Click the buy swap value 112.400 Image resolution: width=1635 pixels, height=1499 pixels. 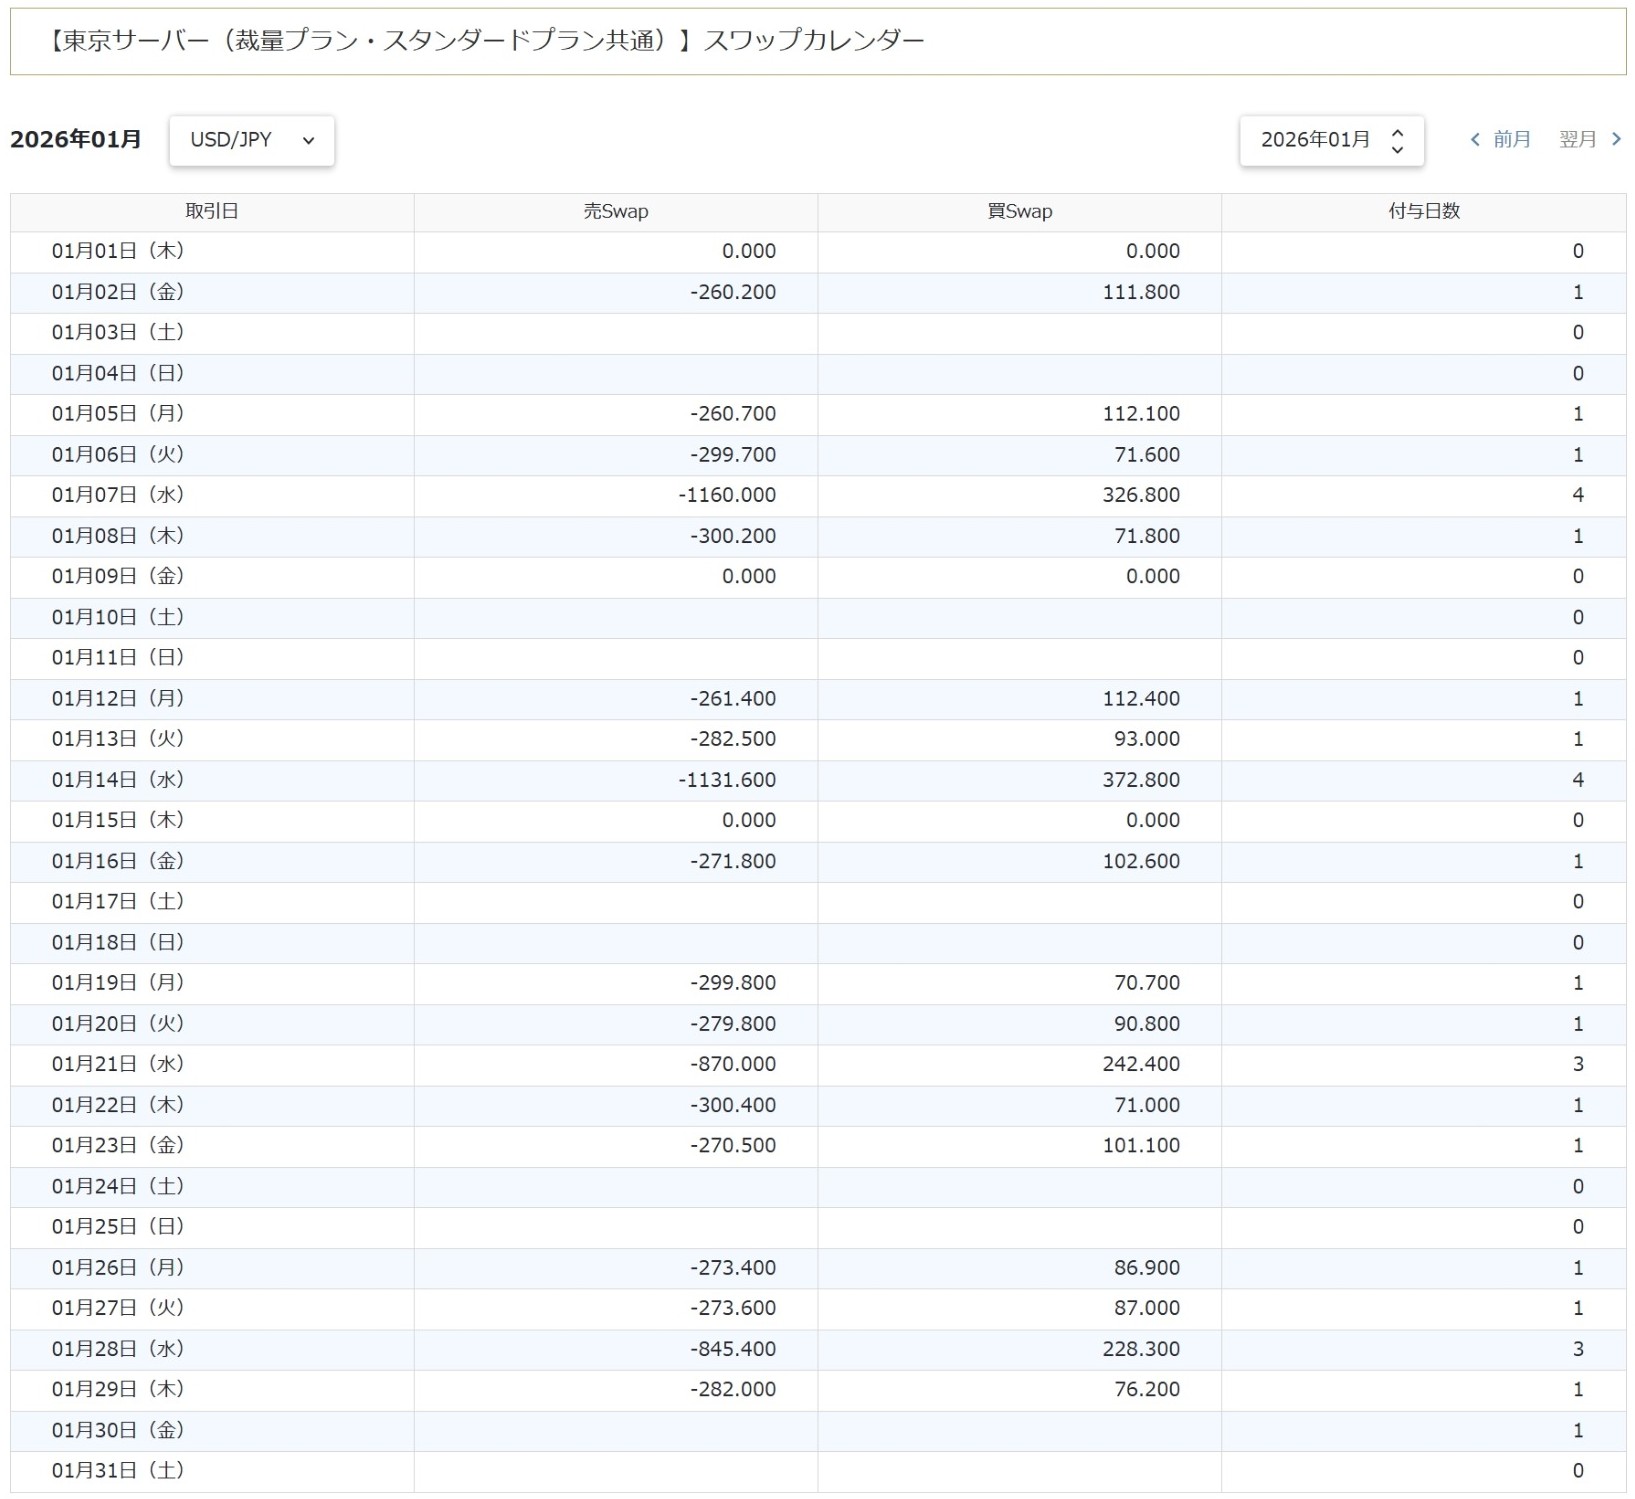pos(1141,699)
